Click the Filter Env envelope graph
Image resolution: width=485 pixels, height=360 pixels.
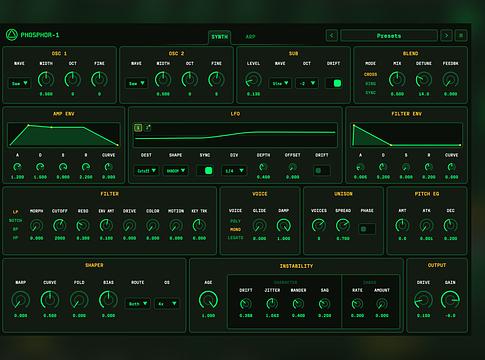pos(407,135)
